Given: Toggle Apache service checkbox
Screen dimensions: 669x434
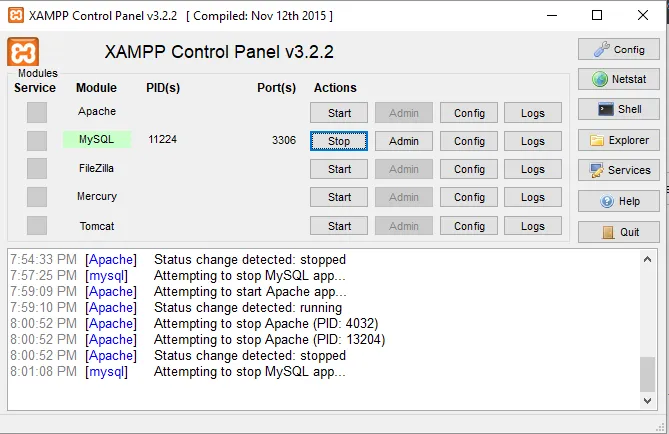Looking at the screenshot, I should coord(37,113).
